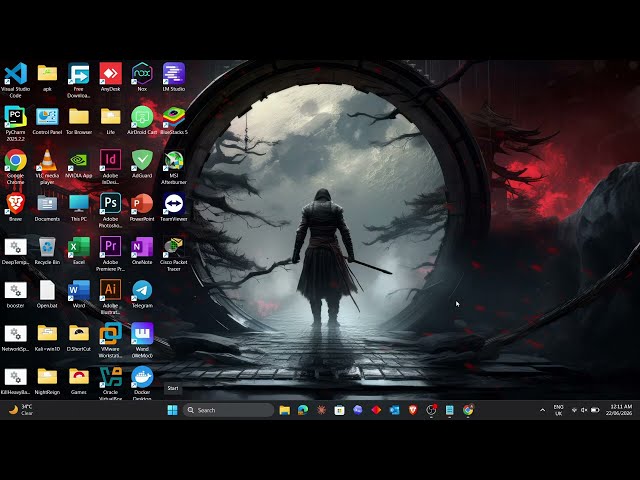Launch Google Chrome from the desktop
This screenshot has height=480, width=640.
pyautogui.click(x=16, y=167)
